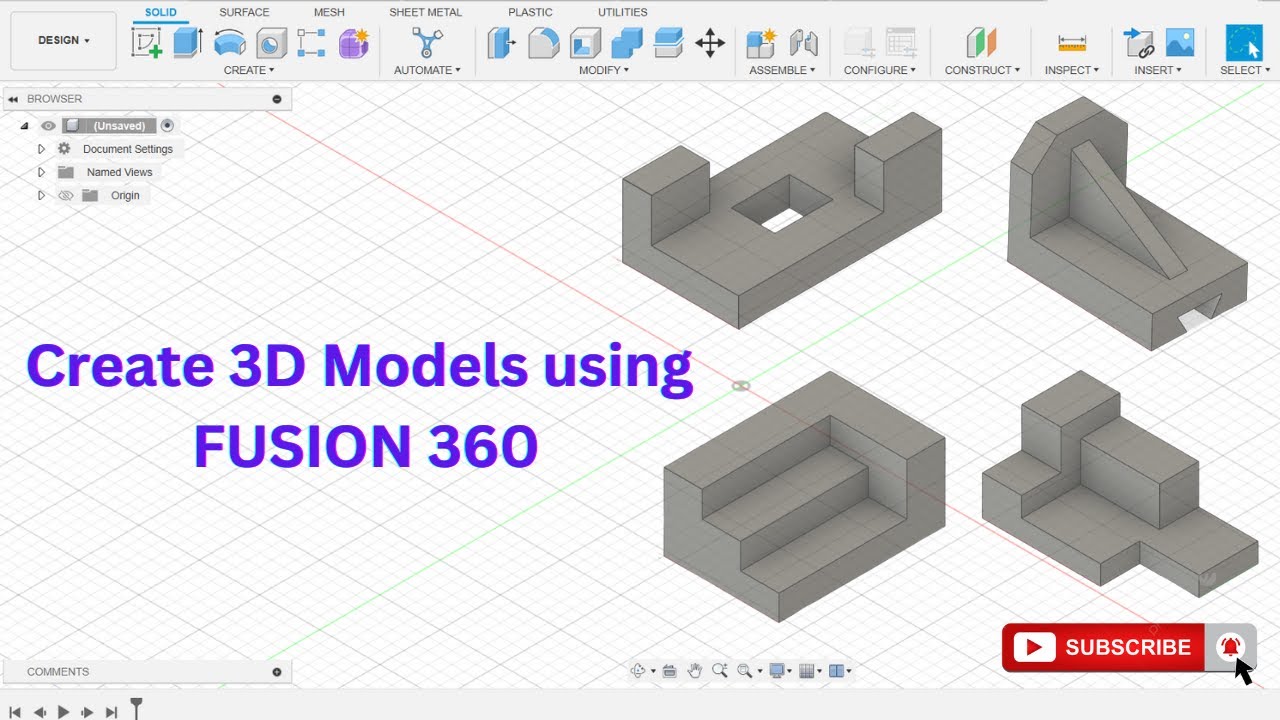1280x720 pixels.
Task: Select the Hole tool
Action: 271,43
